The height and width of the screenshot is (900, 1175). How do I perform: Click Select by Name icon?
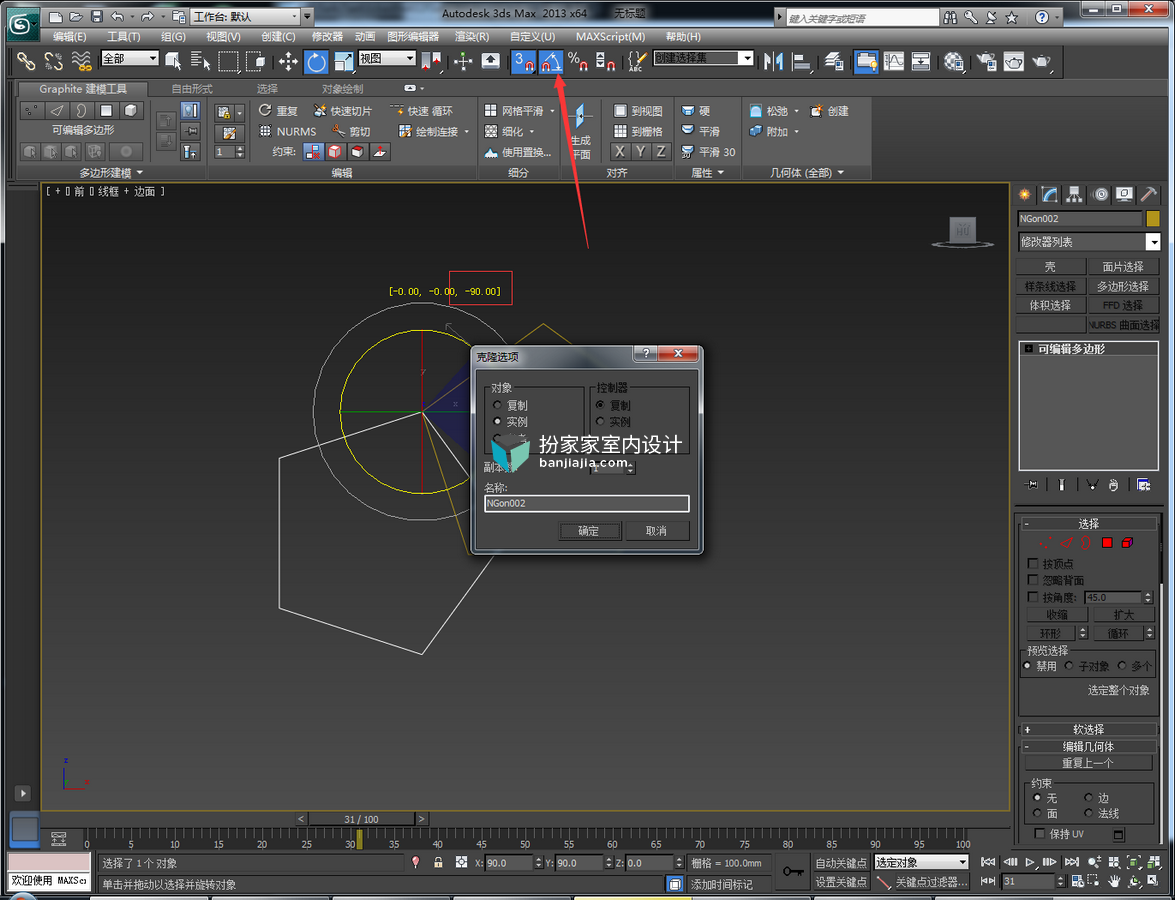pos(200,61)
